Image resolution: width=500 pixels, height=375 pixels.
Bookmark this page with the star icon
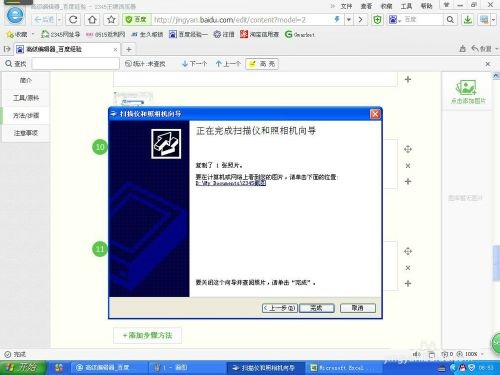[x=111, y=20]
